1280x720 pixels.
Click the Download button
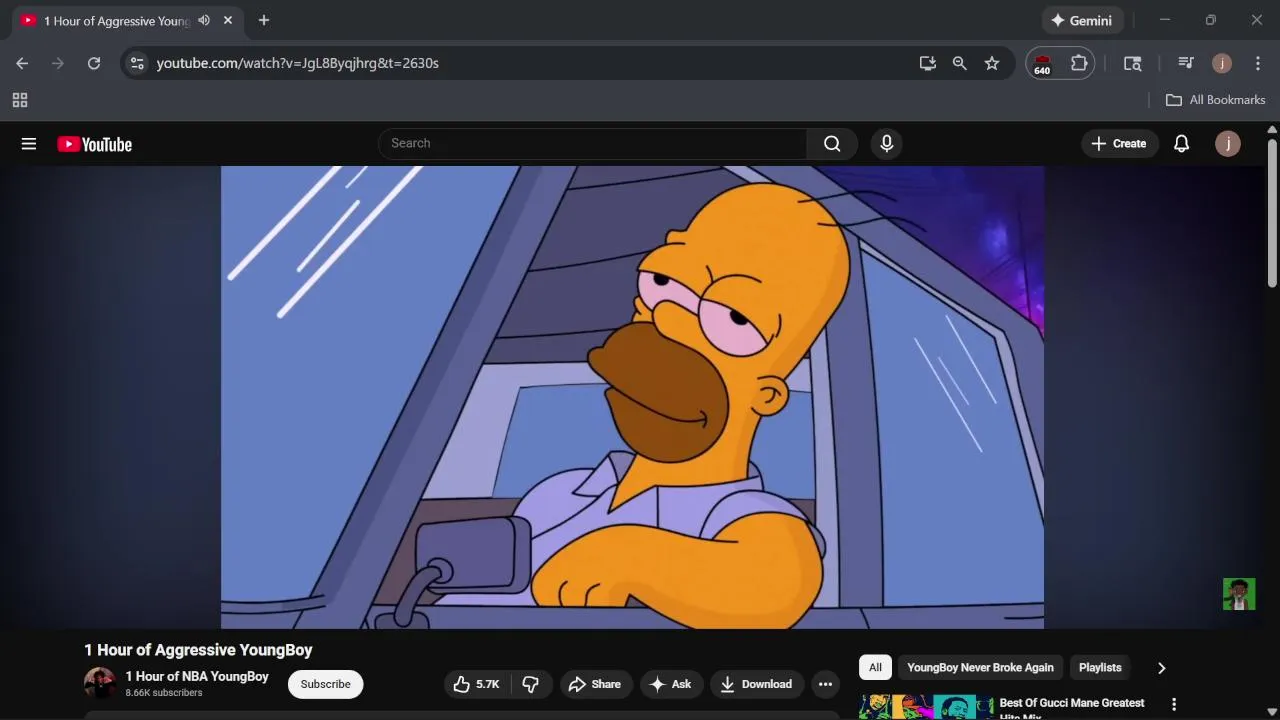coord(756,684)
